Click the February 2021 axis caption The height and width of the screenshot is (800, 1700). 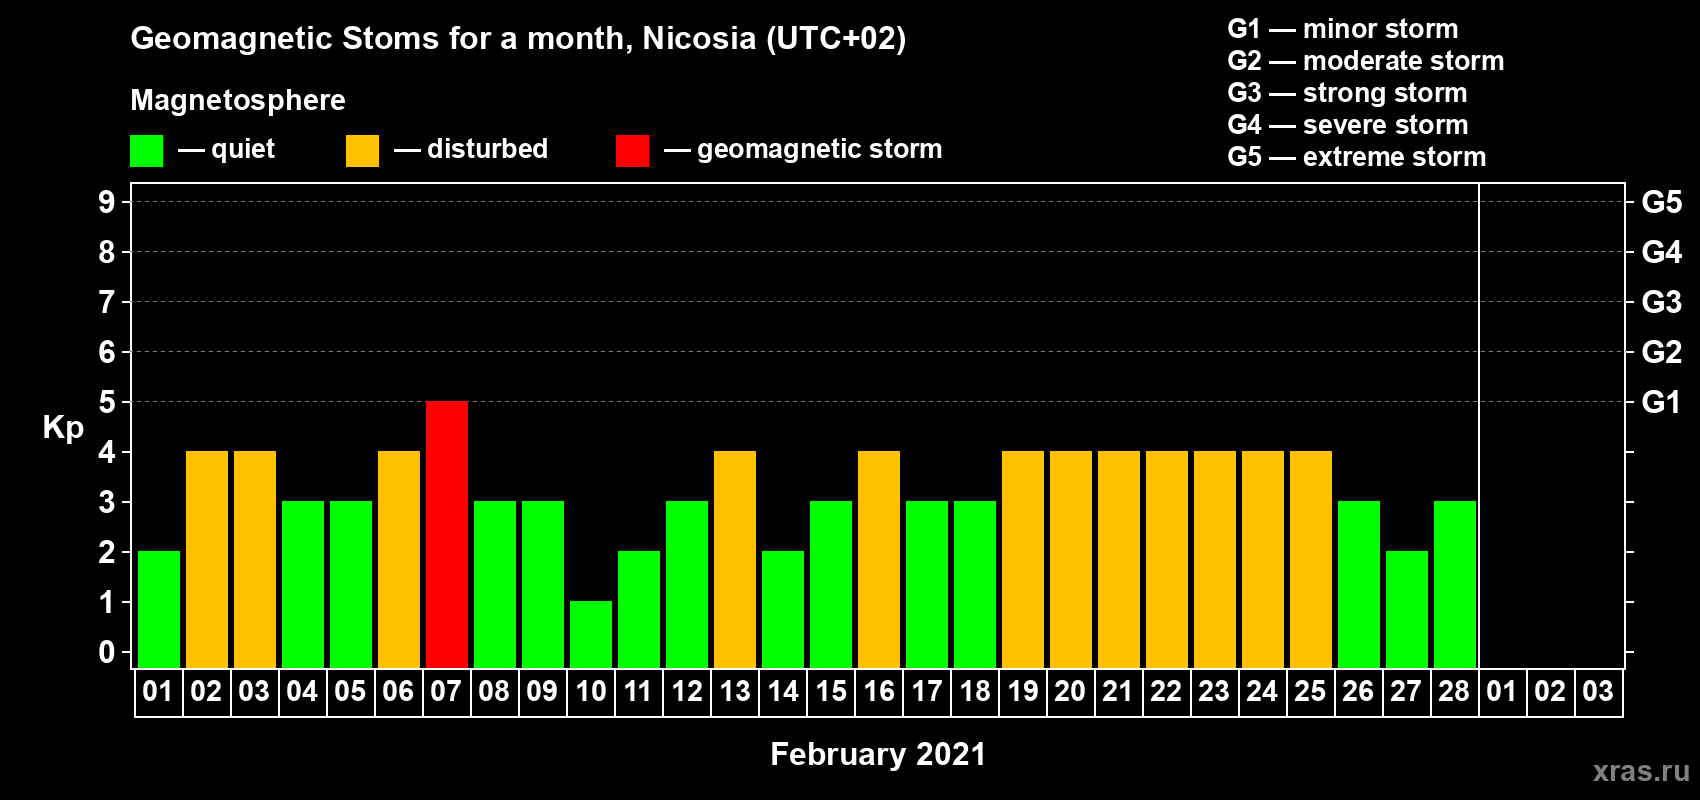tap(878, 754)
